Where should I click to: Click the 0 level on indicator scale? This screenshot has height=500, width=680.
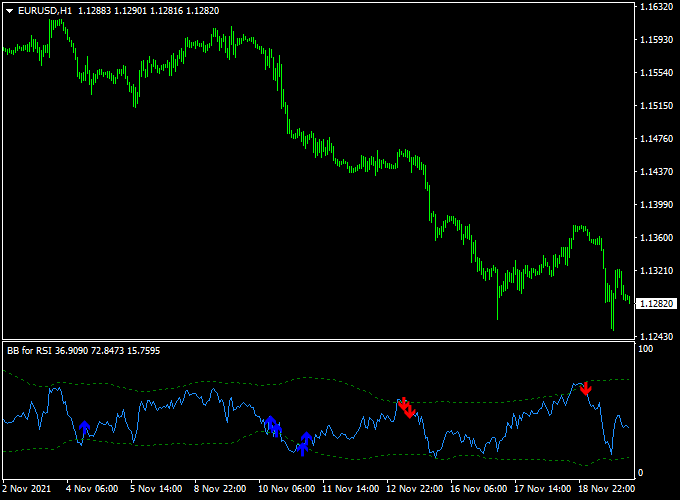(x=641, y=473)
